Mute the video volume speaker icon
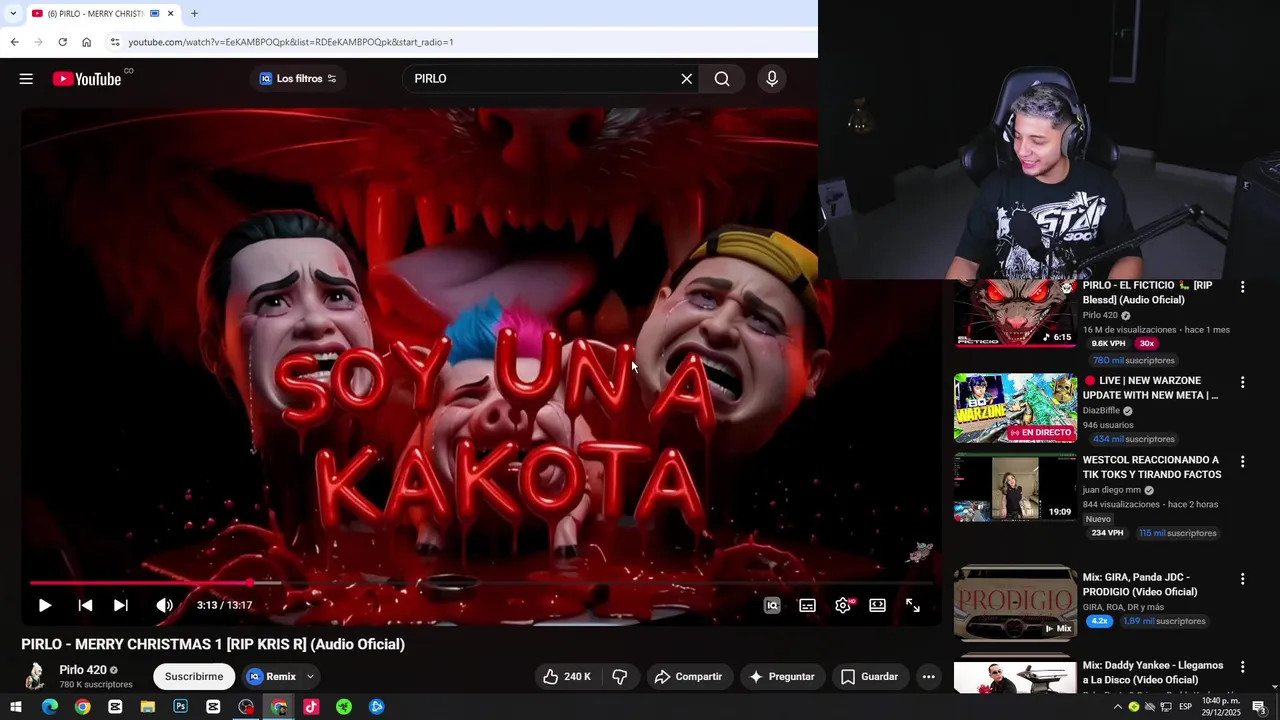The height and width of the screenshot is (720, 1280). click(x=165, y=605)
